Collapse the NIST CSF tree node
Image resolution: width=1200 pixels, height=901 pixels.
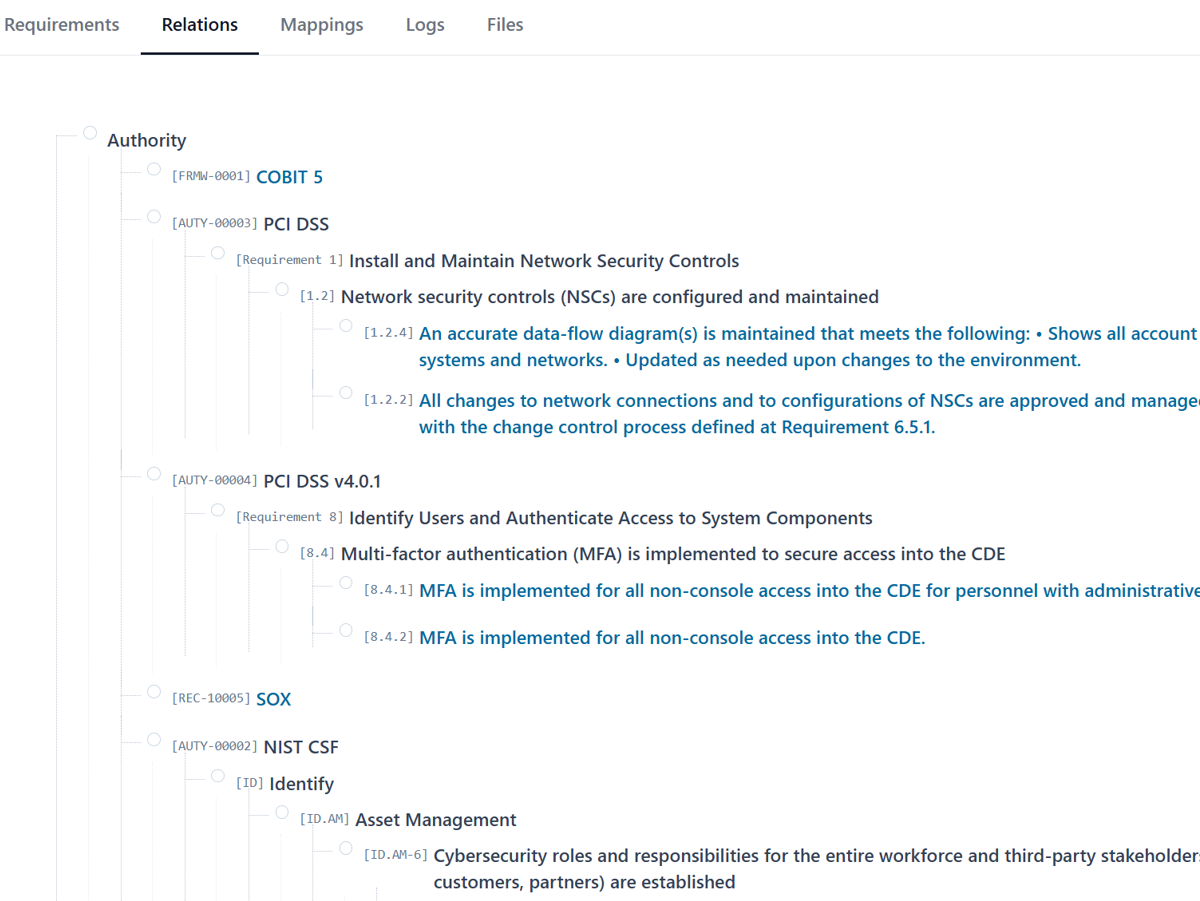coord(154,739)
